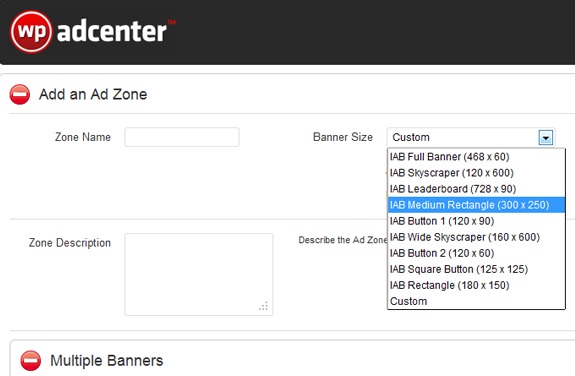
Task: Collapse the Multiple Banners section
Action: pyautogui.click(x=31, y=361)
